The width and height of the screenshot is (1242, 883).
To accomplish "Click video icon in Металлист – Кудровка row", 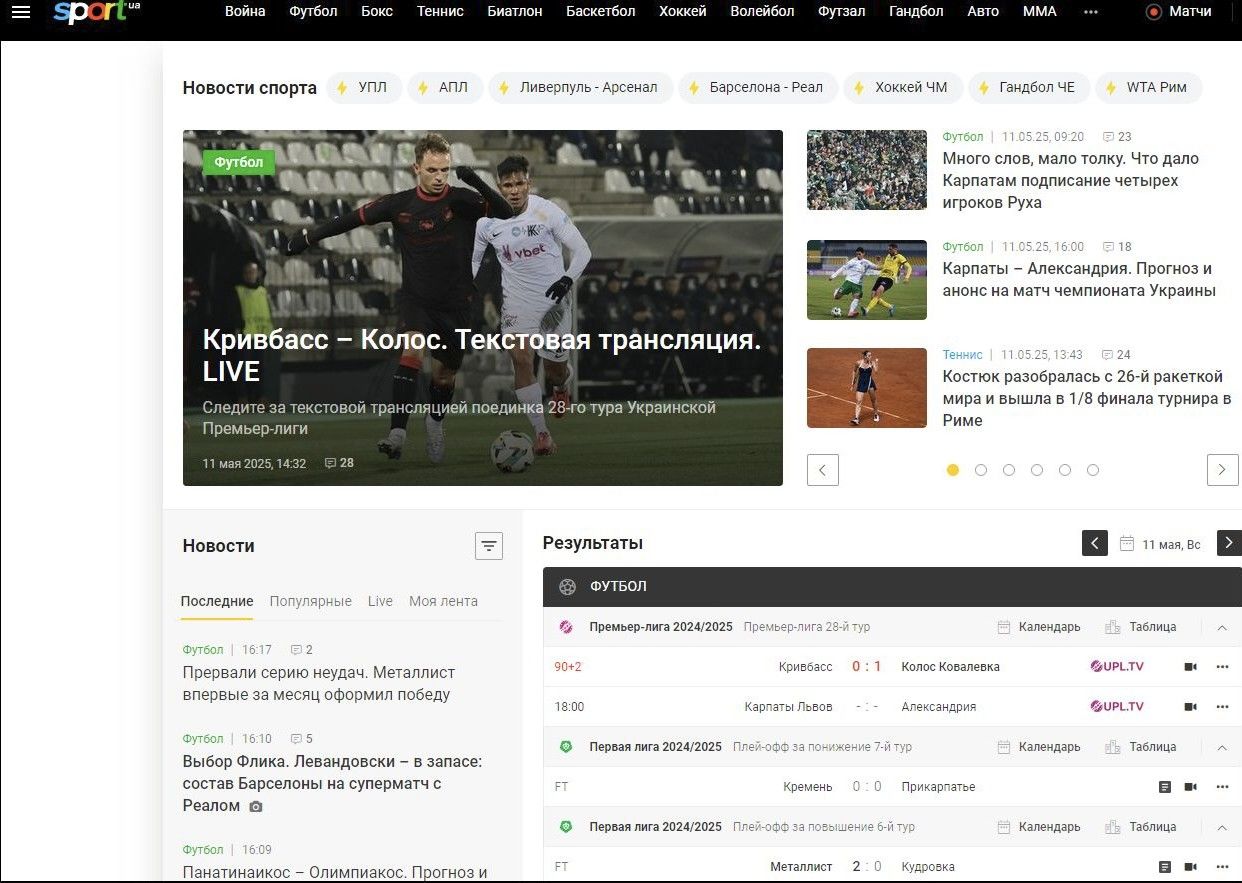I will tap(1191, 867).
